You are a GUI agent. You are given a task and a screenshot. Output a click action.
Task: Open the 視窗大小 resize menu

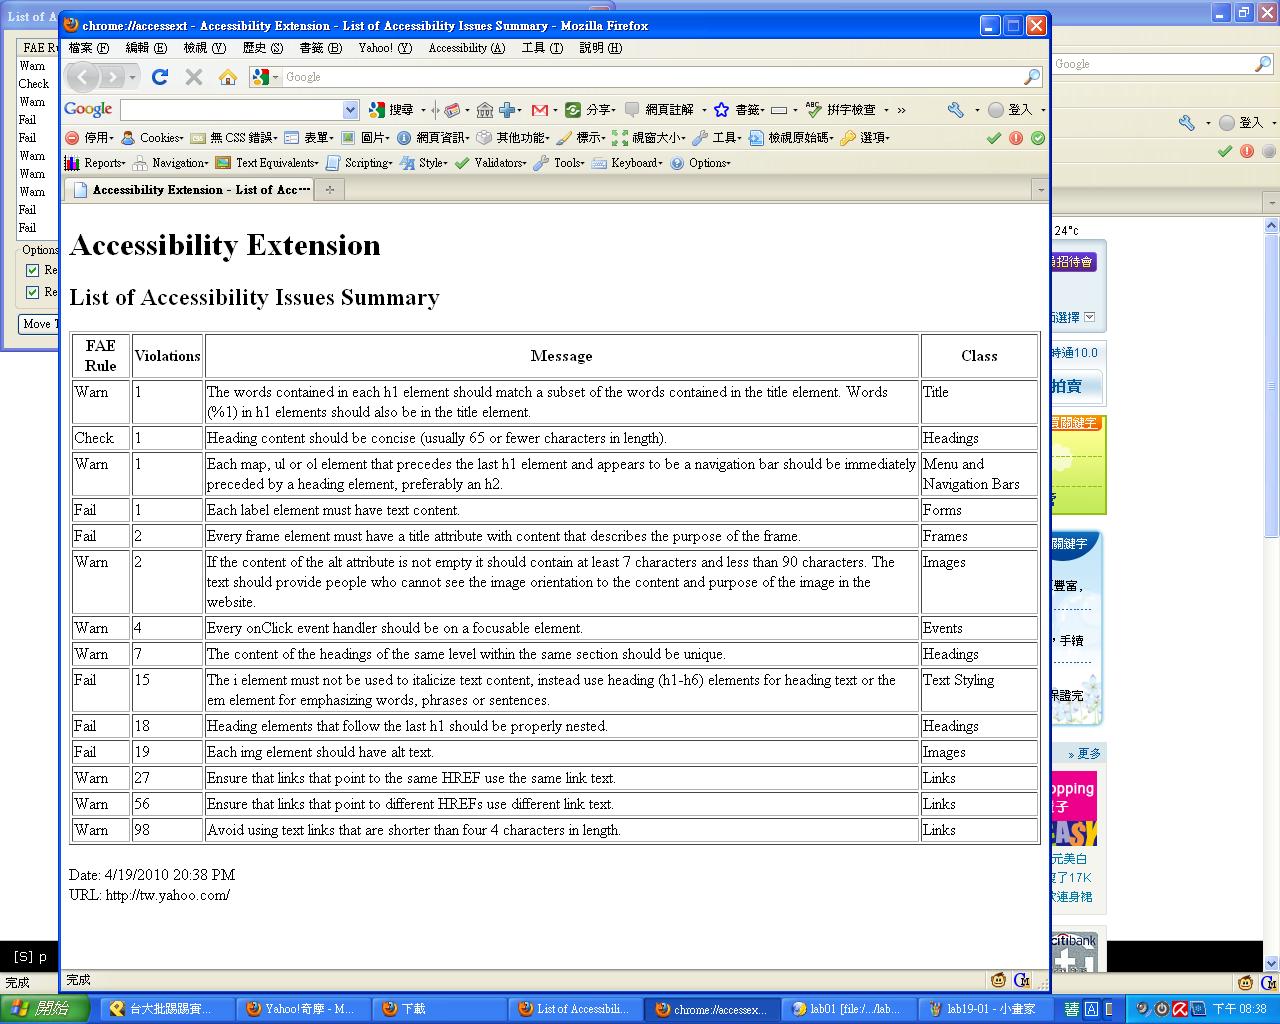649,138
